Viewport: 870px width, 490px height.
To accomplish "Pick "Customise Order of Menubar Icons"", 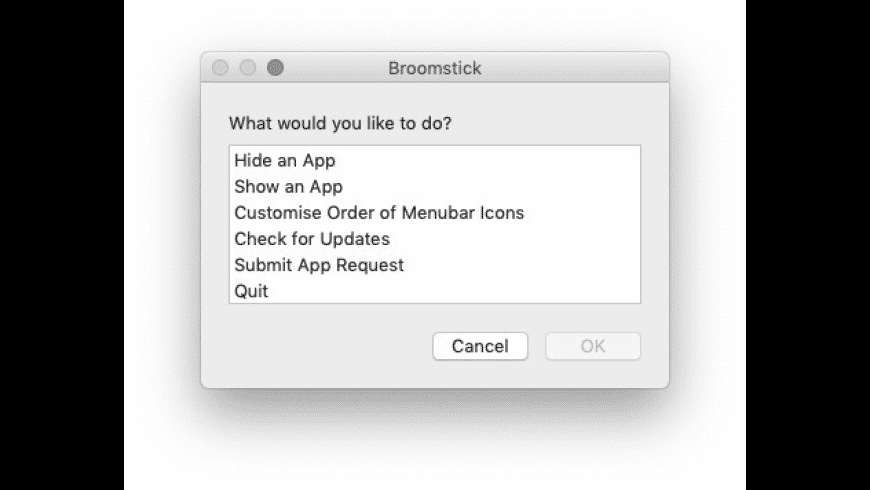I will click(x=379, y=213).
